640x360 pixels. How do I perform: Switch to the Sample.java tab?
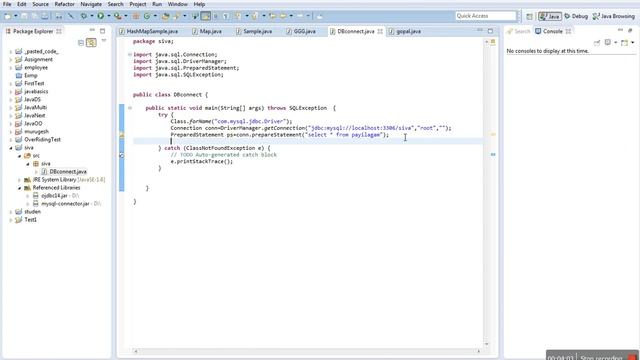[254, 31]
